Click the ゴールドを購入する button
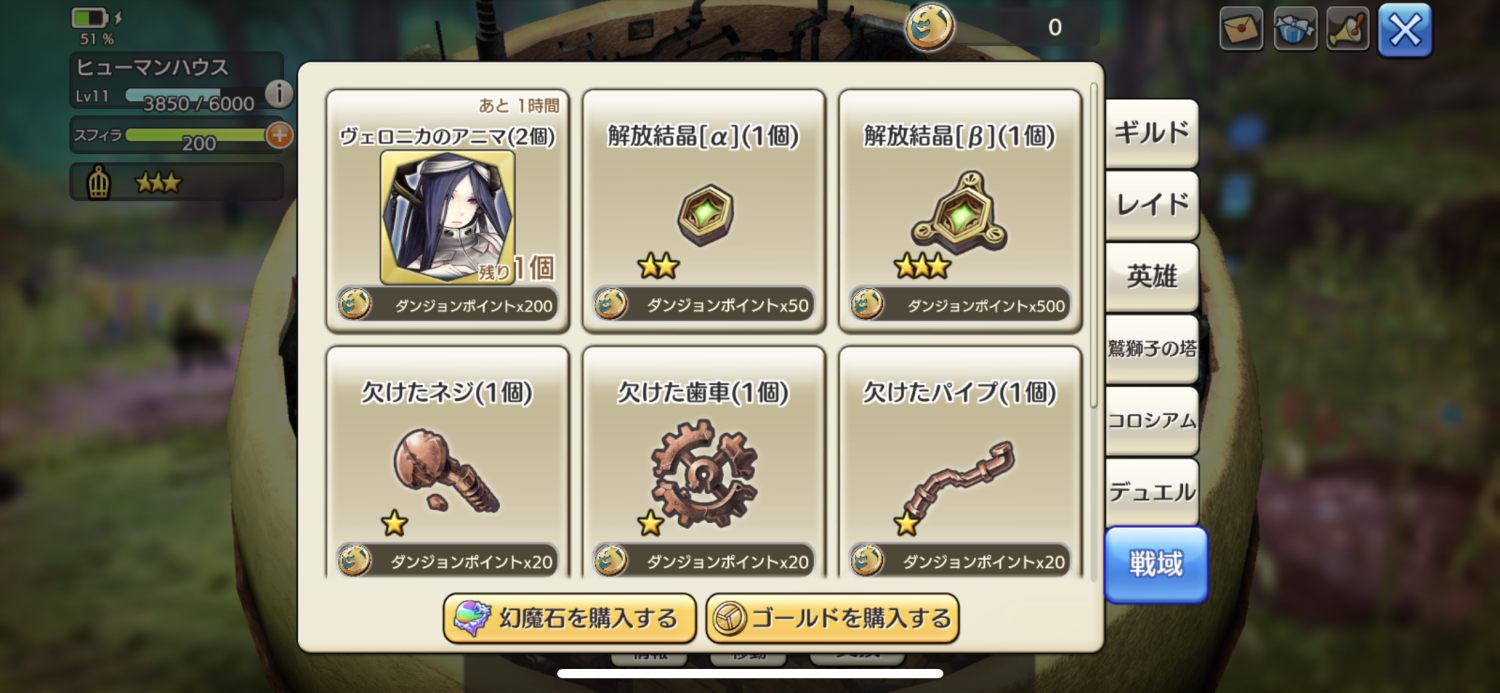The height and width of the screenshot is (693, 1500). tap(832, 618)
